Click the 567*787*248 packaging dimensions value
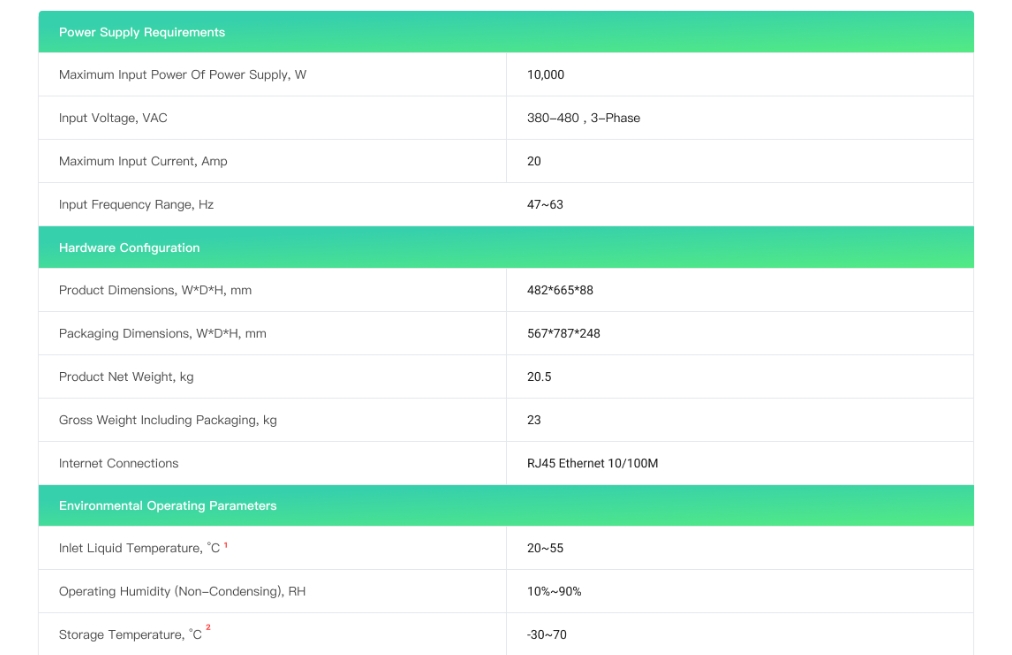This screenshot has width=1012, height=655. tap(564, 334)
